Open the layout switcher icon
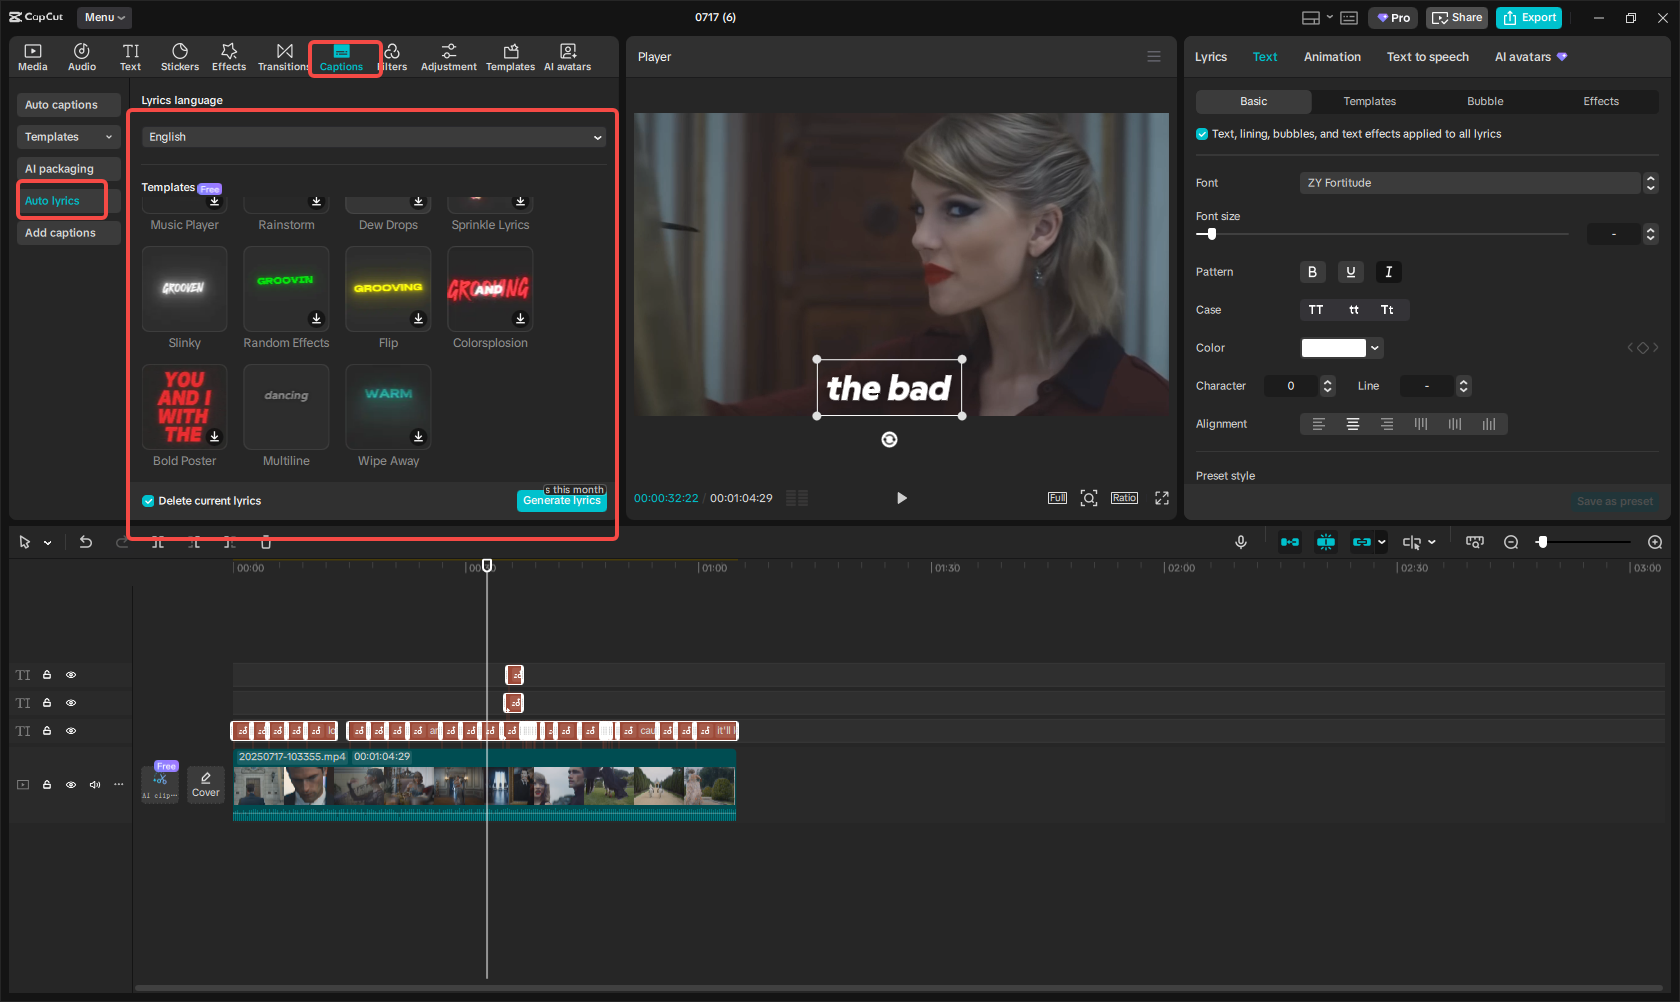1680x1002 pixels. [1311, 18]
